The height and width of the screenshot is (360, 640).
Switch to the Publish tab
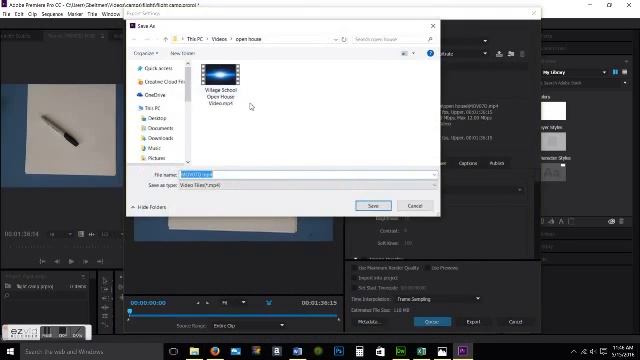point(497,163)
